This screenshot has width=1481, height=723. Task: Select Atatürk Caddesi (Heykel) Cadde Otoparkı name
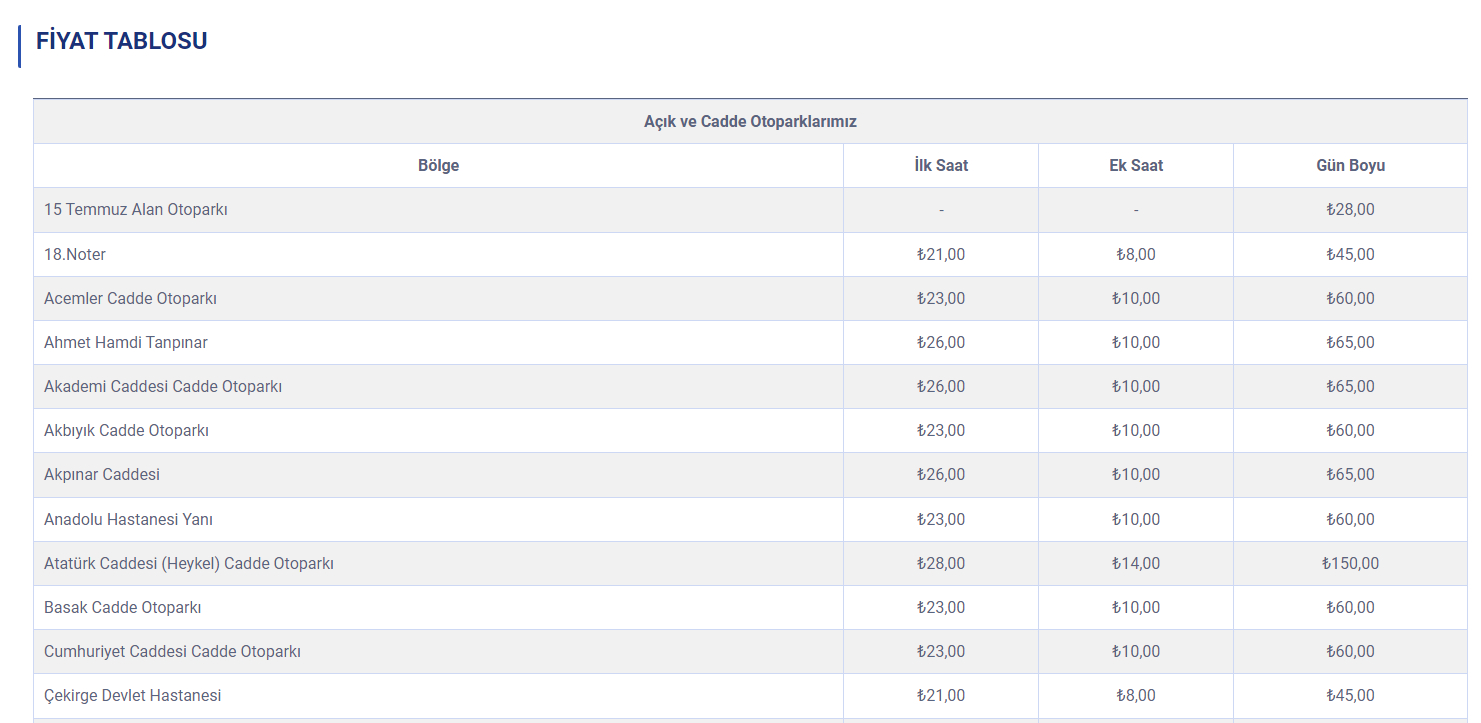pyautogui.click(x=189, y=563)
